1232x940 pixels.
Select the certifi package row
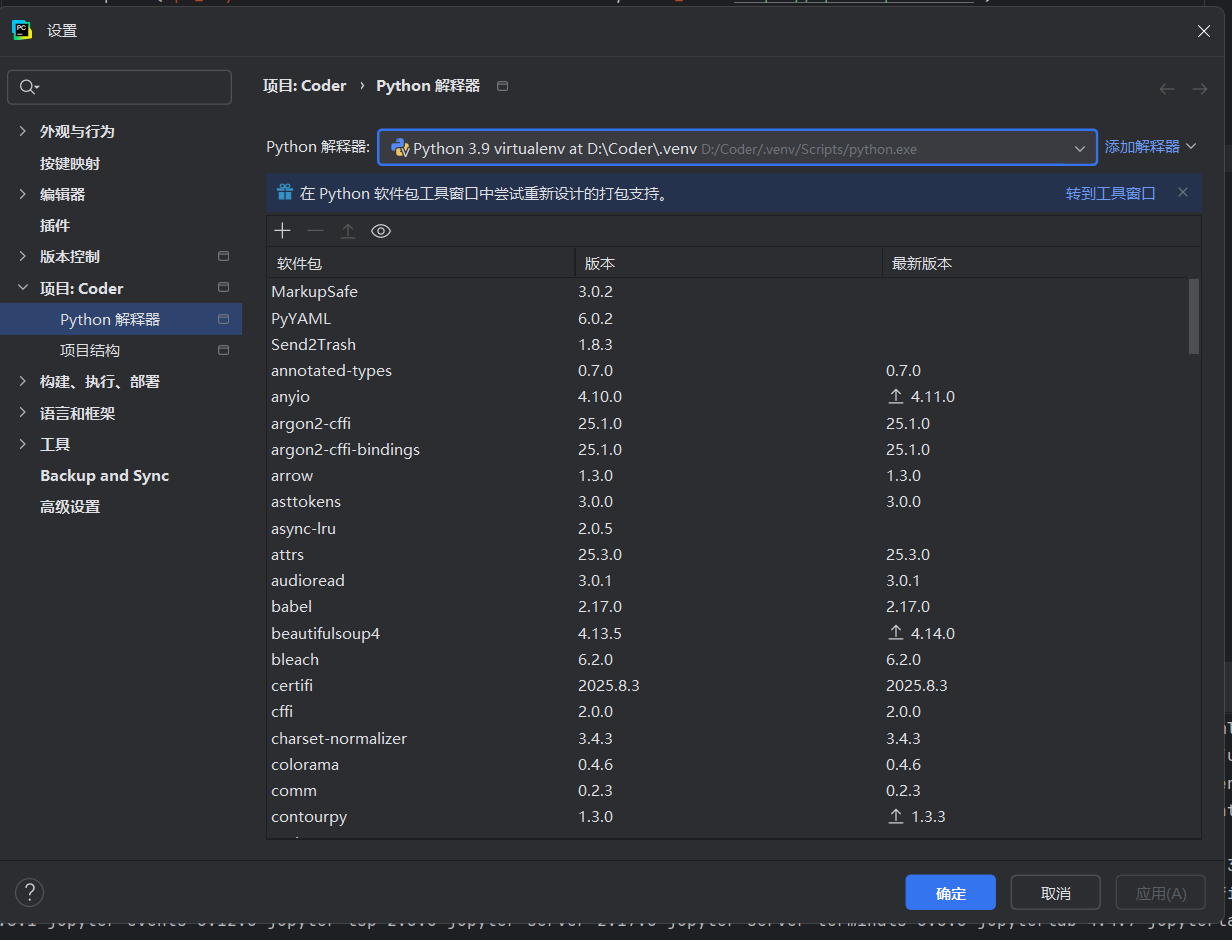coord(727,686)
